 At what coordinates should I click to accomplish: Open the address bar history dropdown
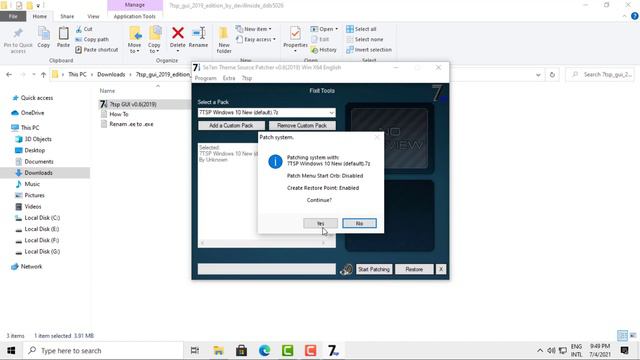pyautogui.click(x=538, y=75)
